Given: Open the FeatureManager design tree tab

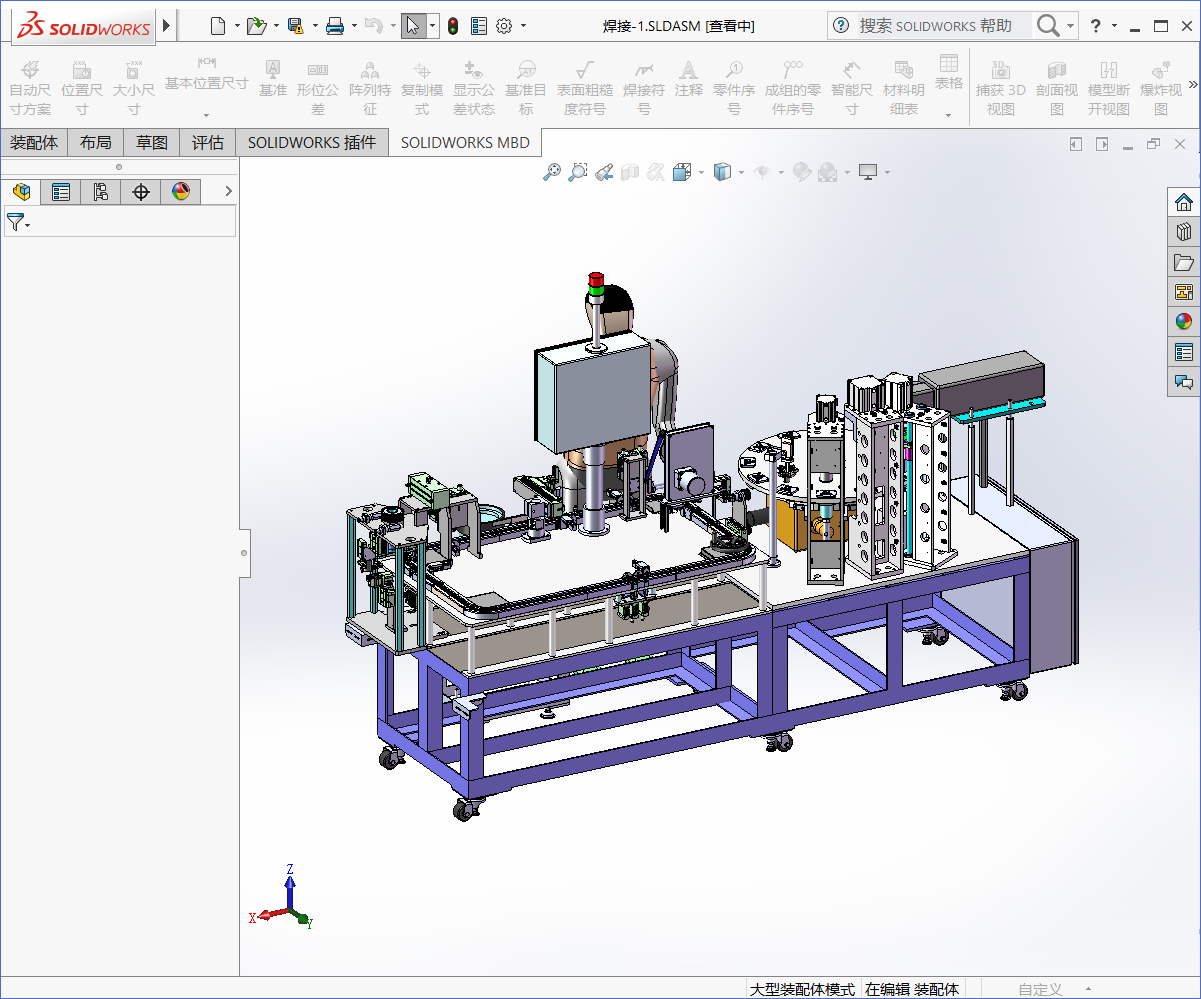Looking at the screenshot, I should (x=21, y=192).
